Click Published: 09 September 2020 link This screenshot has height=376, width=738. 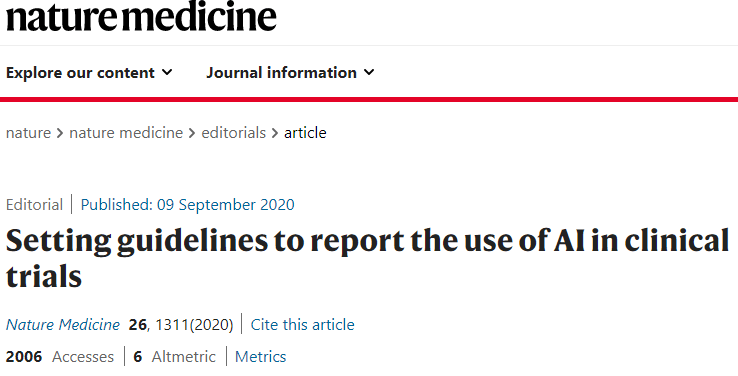click(187, 205)
